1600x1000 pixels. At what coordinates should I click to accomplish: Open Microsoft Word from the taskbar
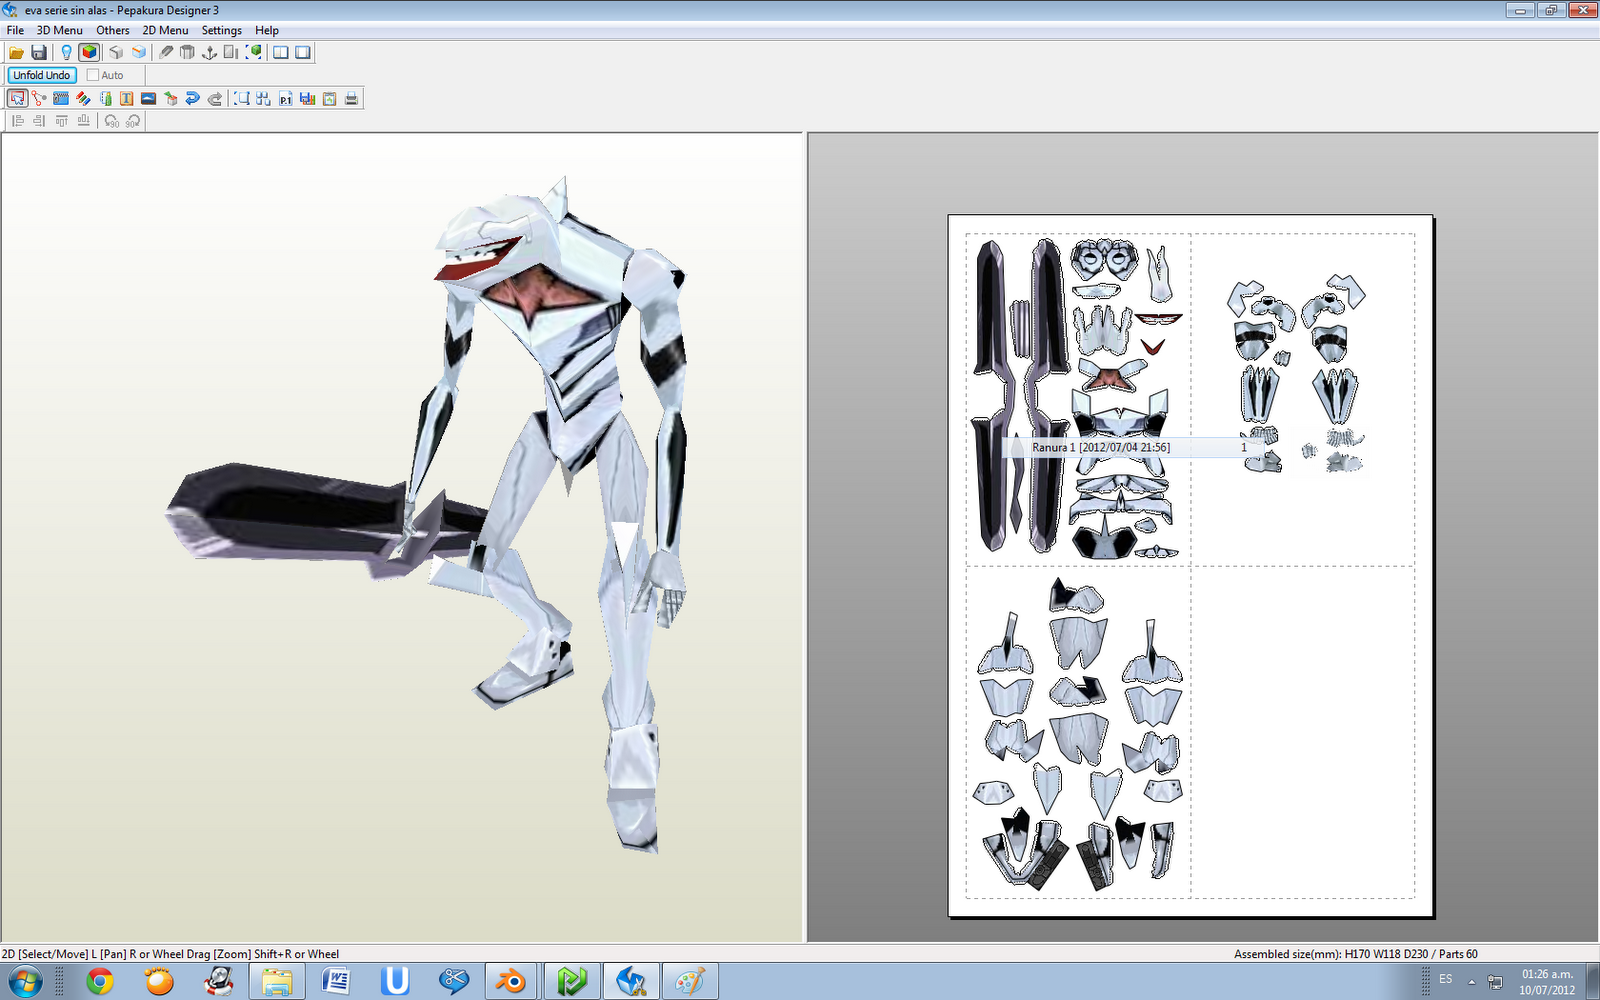[x=336, y=981]
